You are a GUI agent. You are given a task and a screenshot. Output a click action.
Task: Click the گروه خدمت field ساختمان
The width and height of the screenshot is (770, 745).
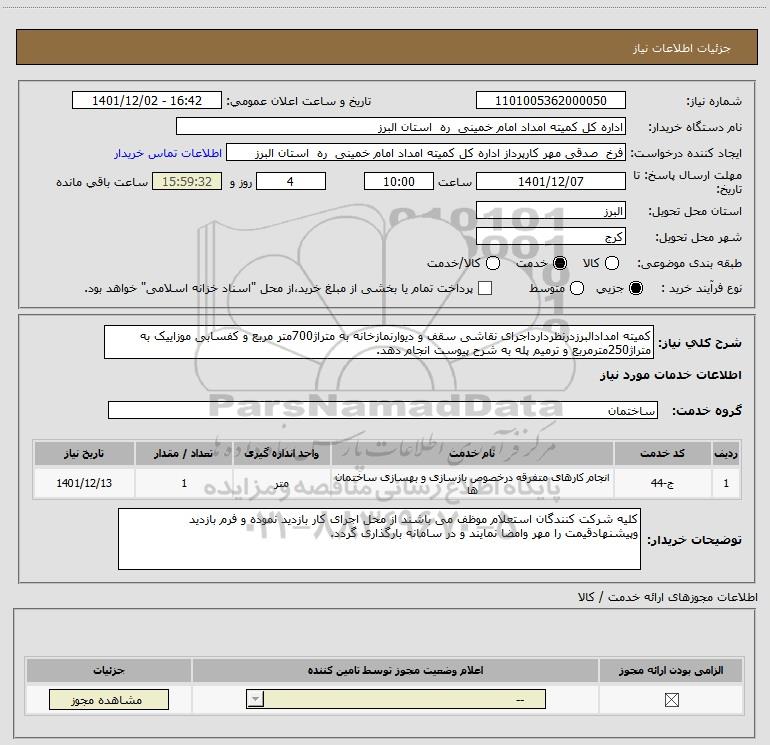coord(383,410)
